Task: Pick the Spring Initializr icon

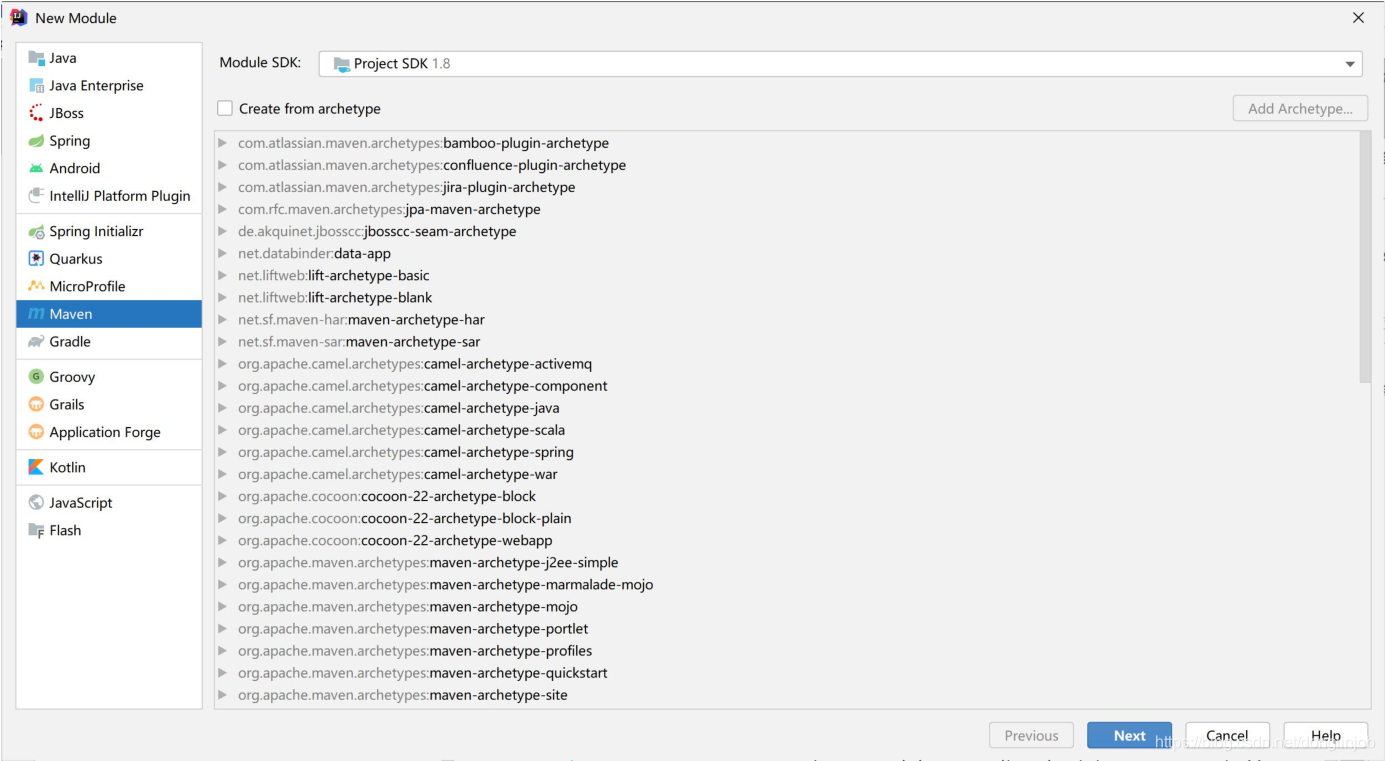Action: (37, 231)
